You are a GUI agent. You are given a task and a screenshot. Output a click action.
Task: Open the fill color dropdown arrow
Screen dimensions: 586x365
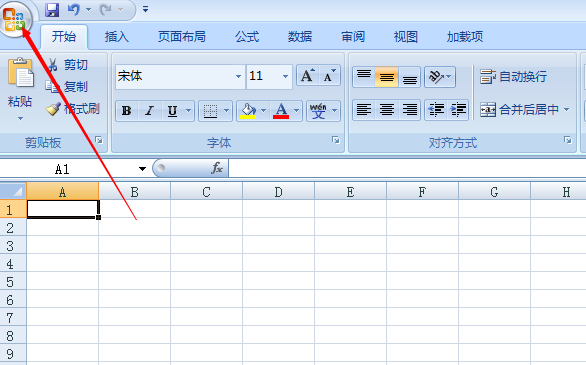pyautogui.click(x=263, y=111)
